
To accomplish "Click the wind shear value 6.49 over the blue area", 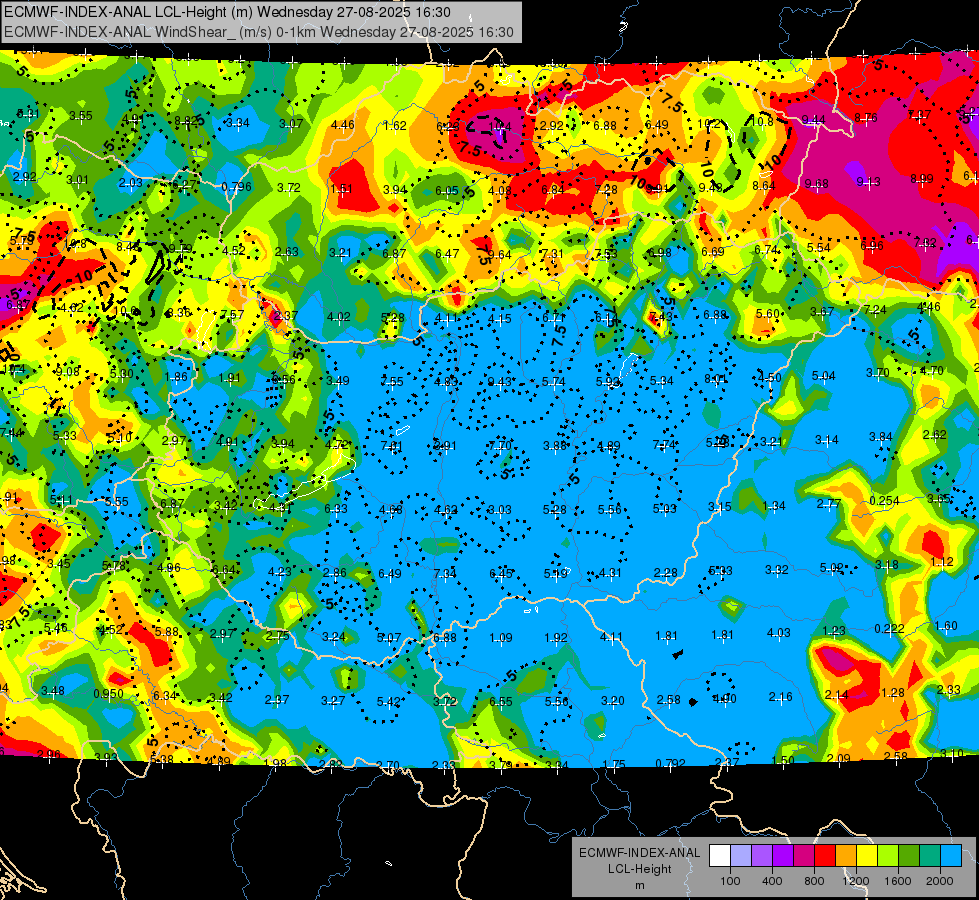I will click(390, 573).
